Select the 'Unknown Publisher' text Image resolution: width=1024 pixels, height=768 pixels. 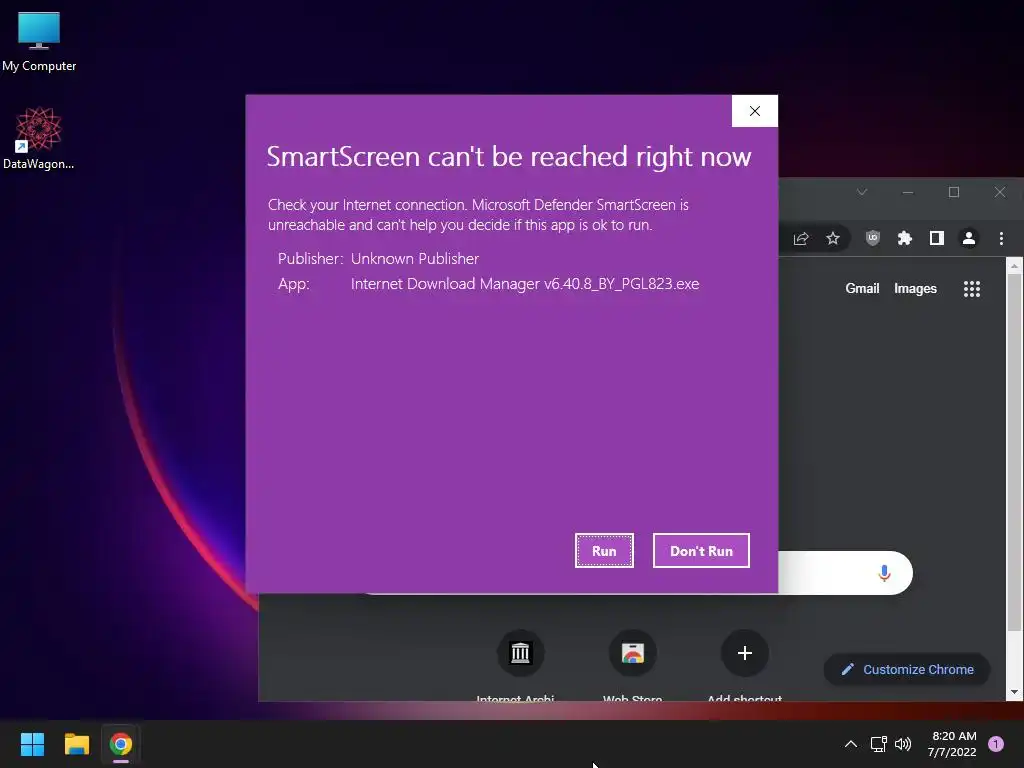pos(415,259)
